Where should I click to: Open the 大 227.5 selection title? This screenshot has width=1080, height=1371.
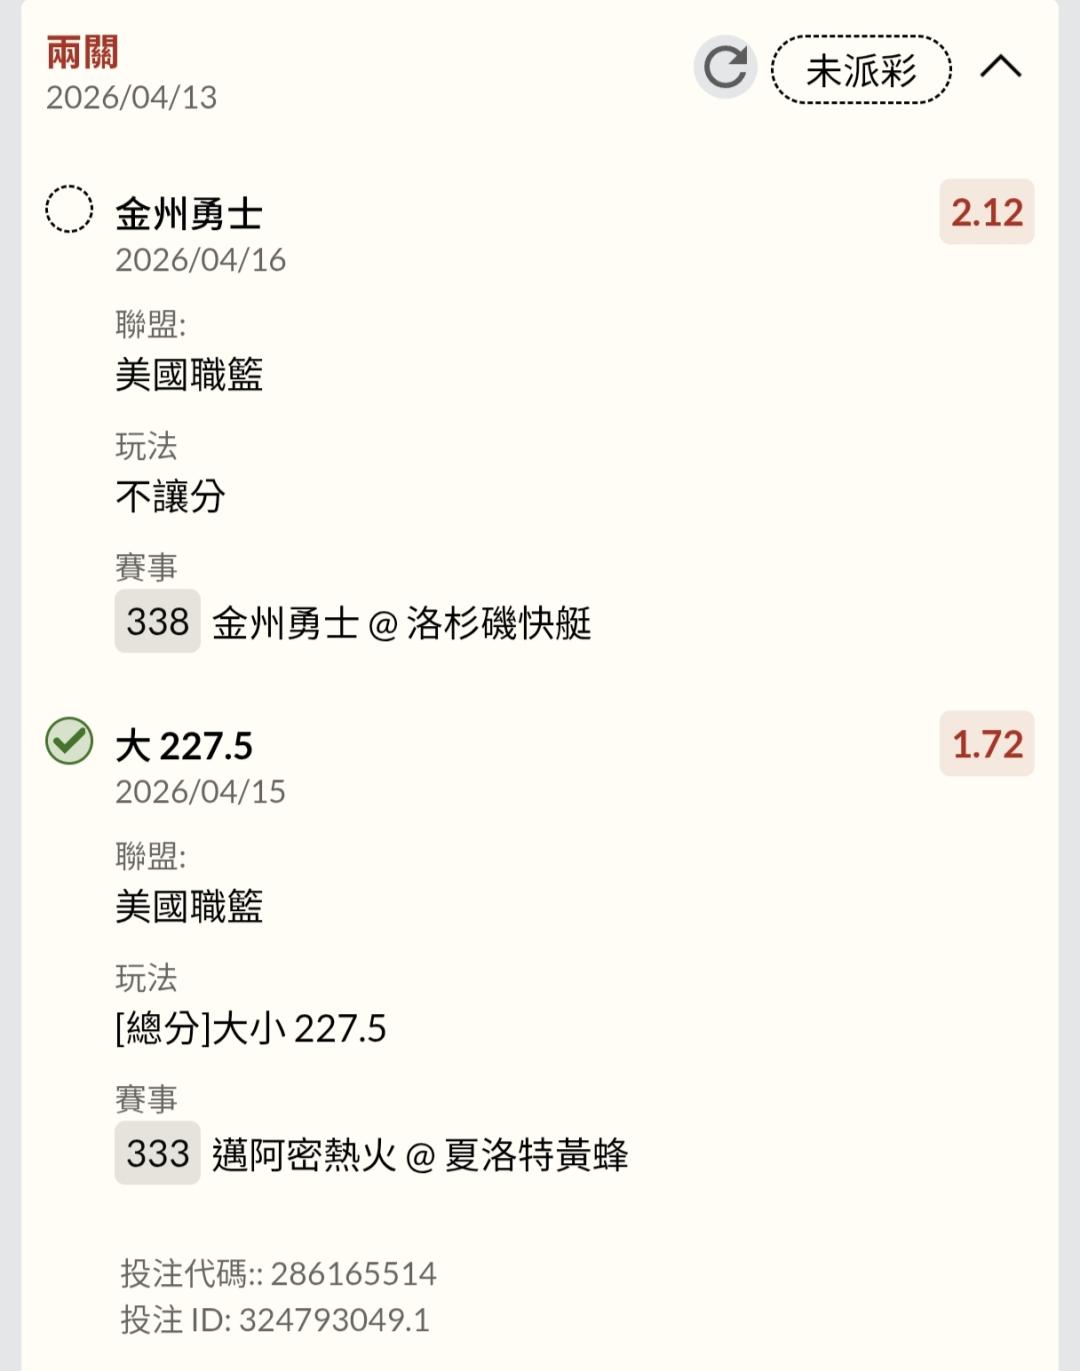point(184,746)
